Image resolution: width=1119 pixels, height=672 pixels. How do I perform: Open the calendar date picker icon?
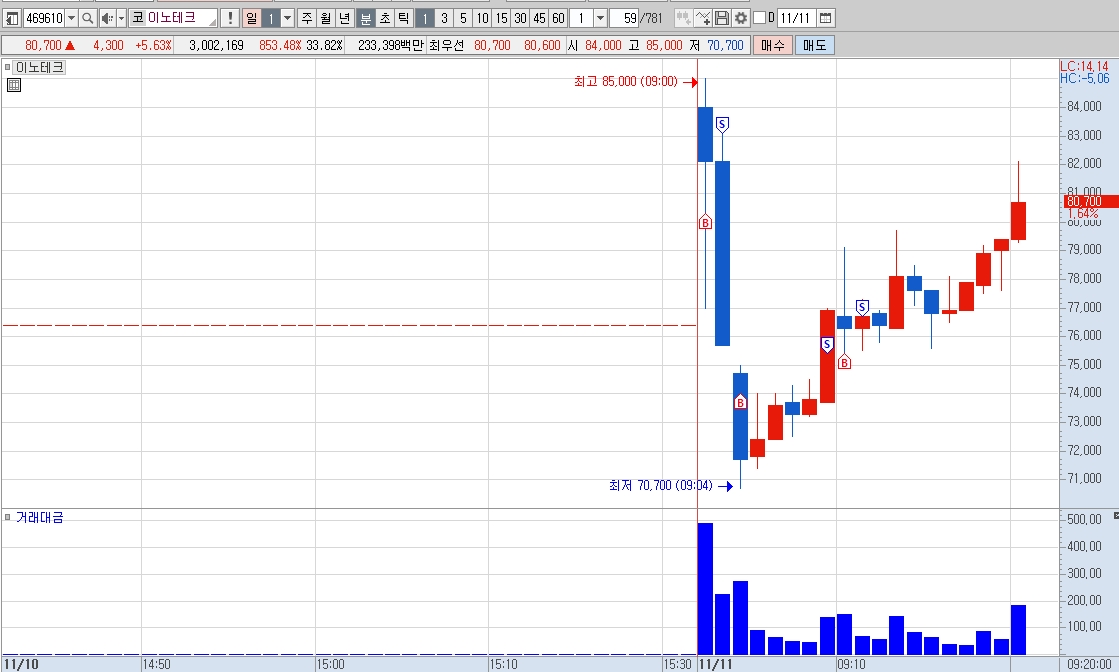point(825,18)
